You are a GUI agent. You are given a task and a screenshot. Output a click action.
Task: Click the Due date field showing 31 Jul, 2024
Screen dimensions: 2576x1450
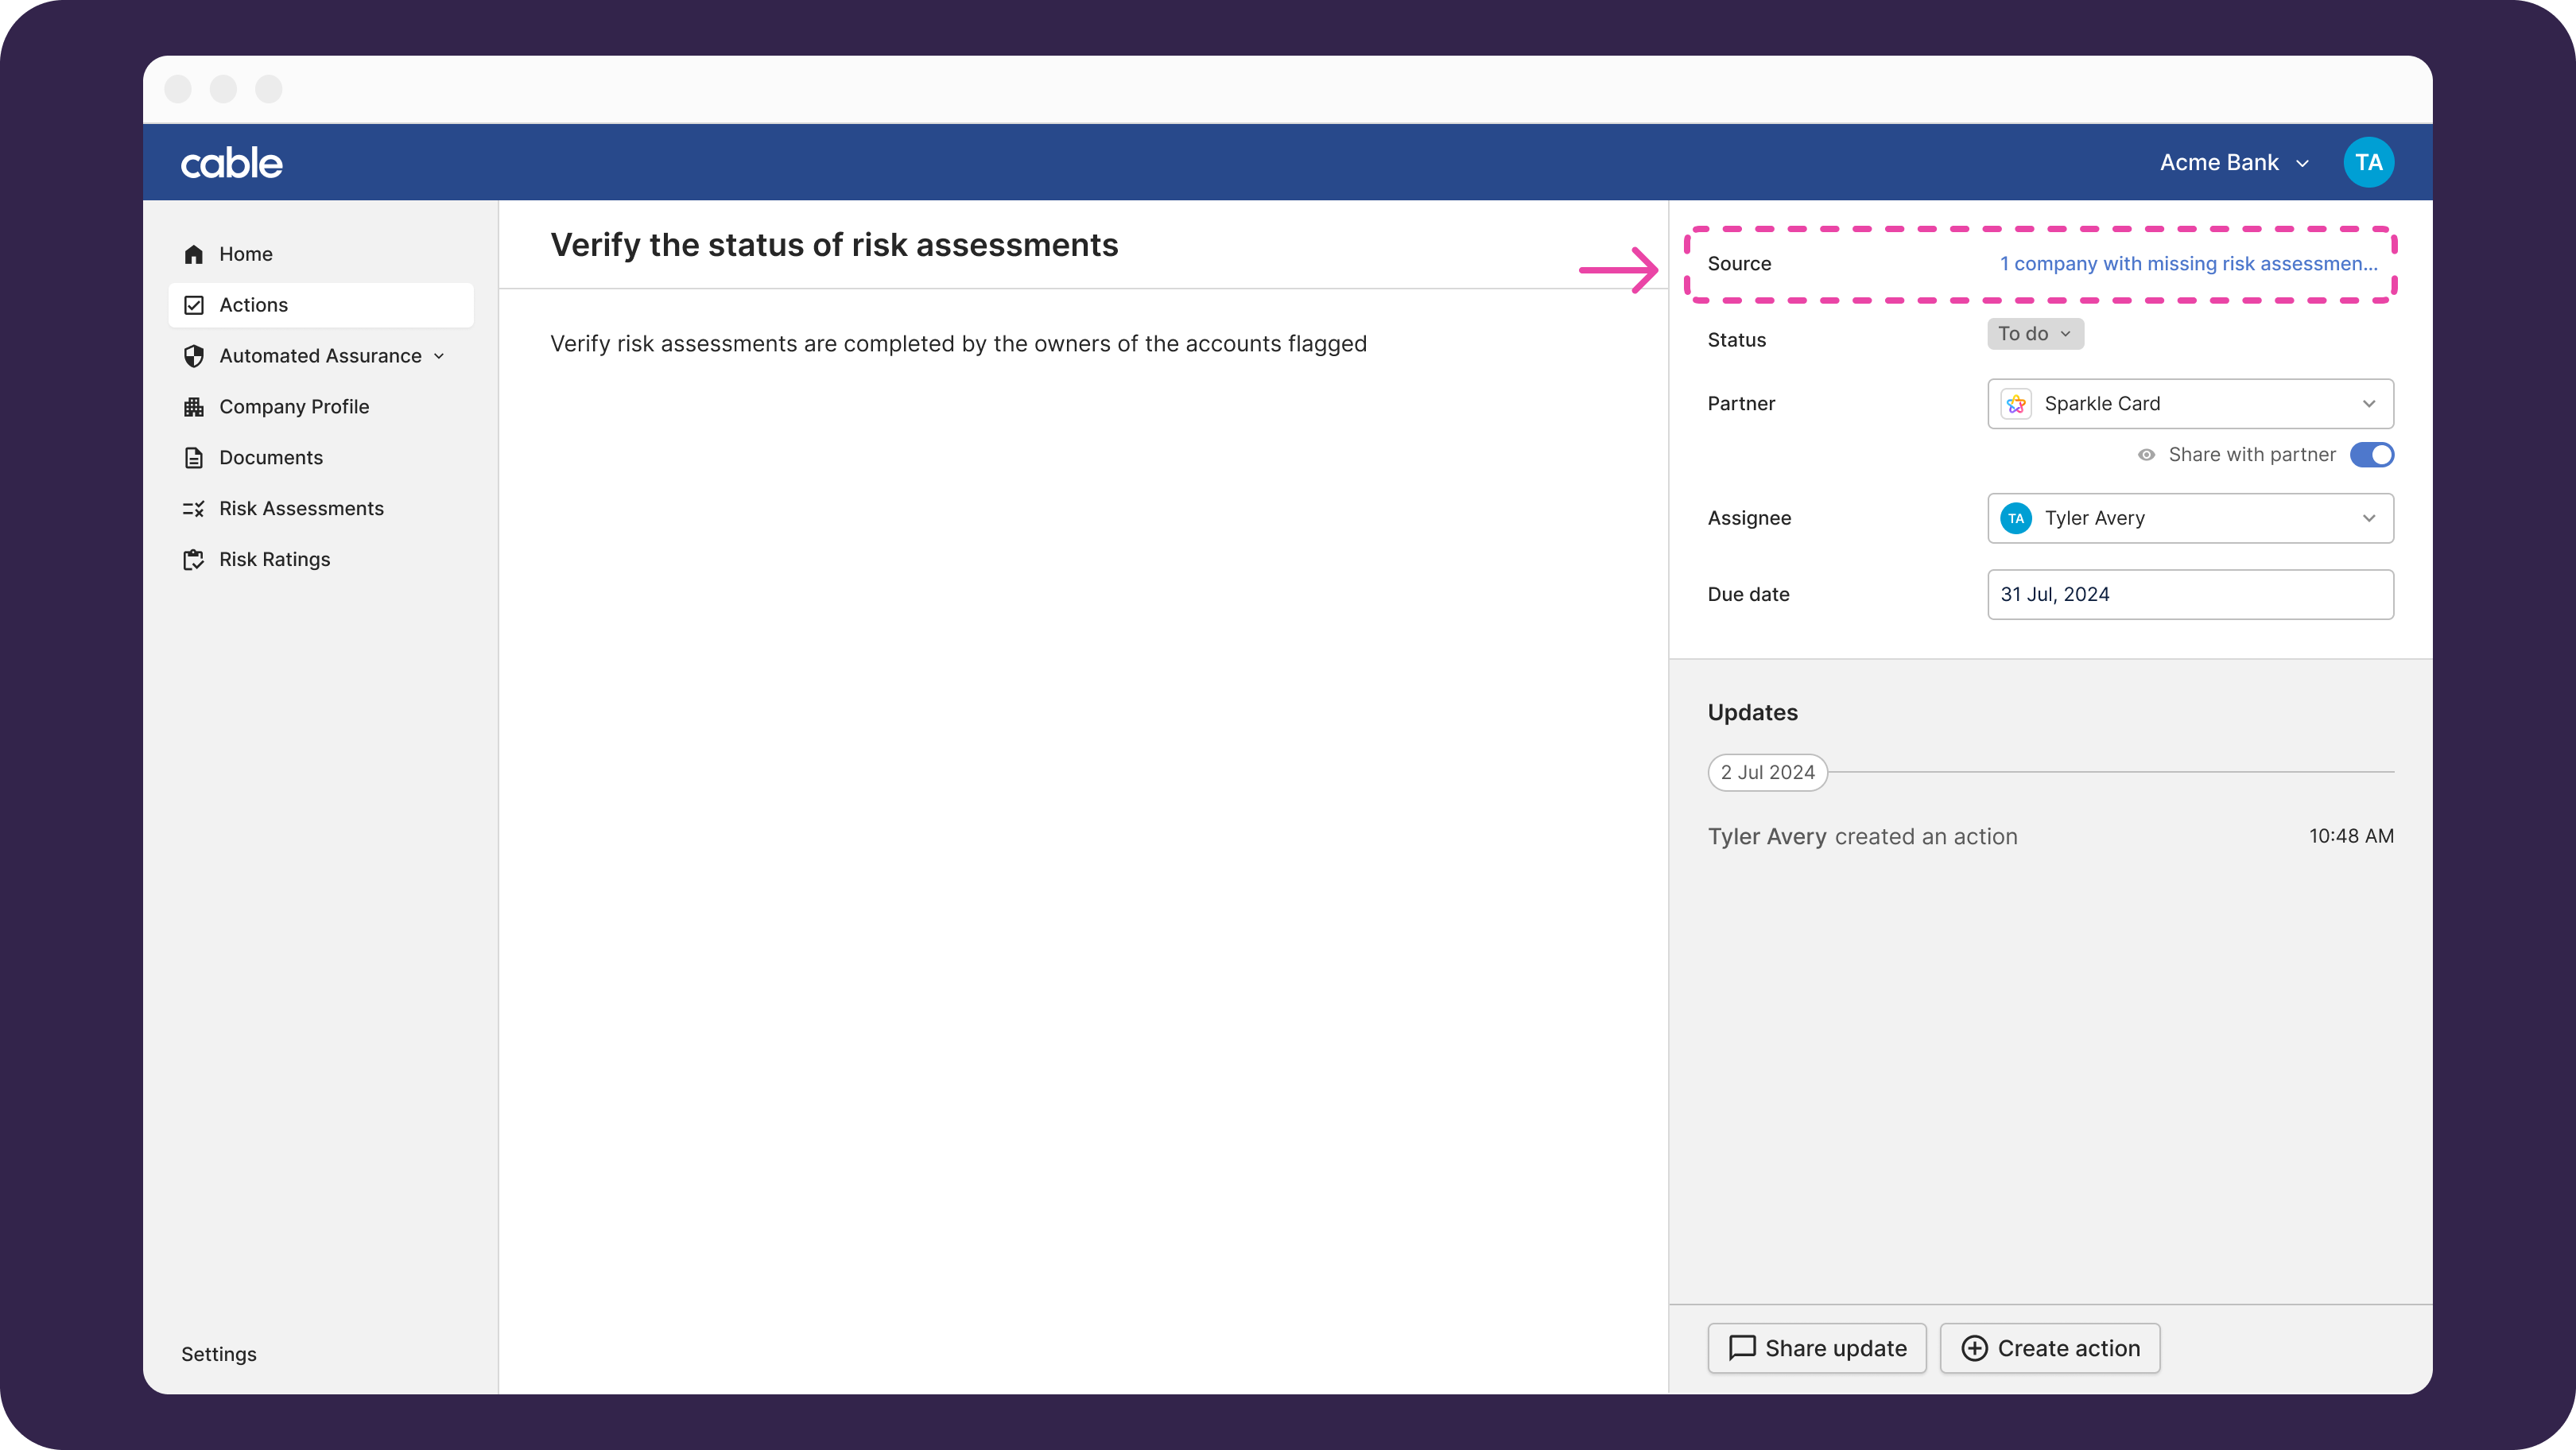point(2190,594)
